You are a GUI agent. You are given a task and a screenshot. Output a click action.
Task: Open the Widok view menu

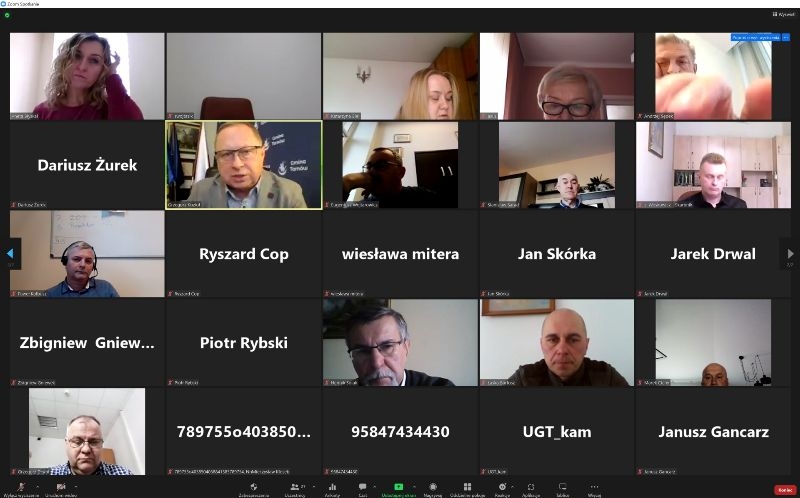click(x=784, y=14)
